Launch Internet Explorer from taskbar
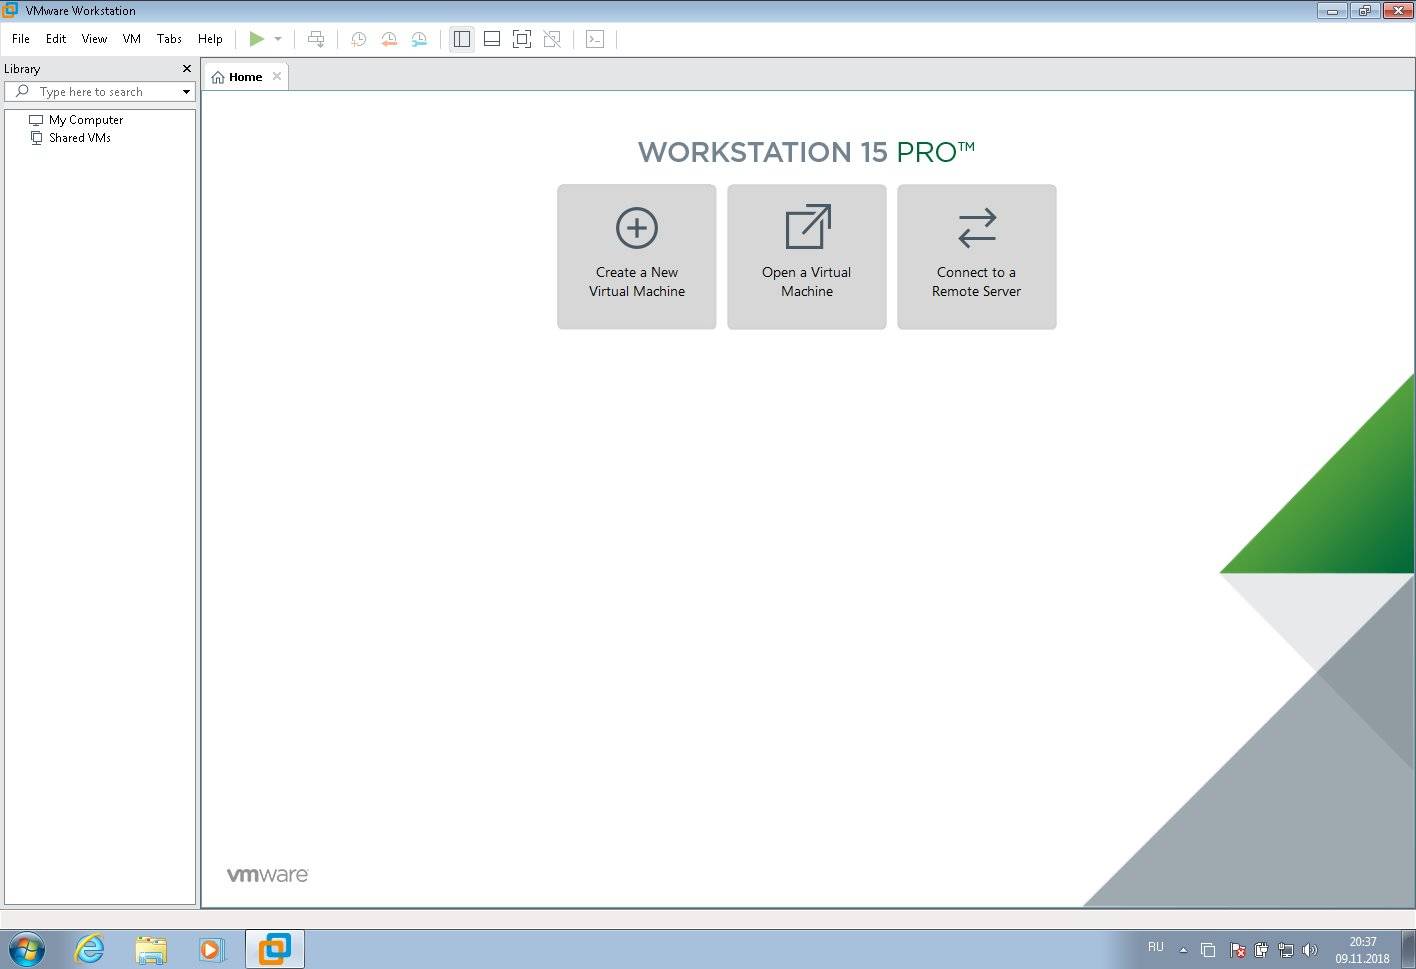The height and width of the screenshot is (969, 1416). [90, 949]
